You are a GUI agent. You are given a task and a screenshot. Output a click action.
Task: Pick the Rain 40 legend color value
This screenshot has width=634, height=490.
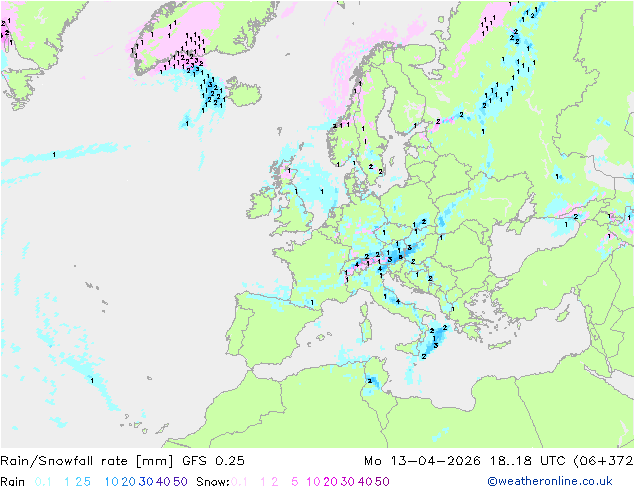[x=163, y=482]
